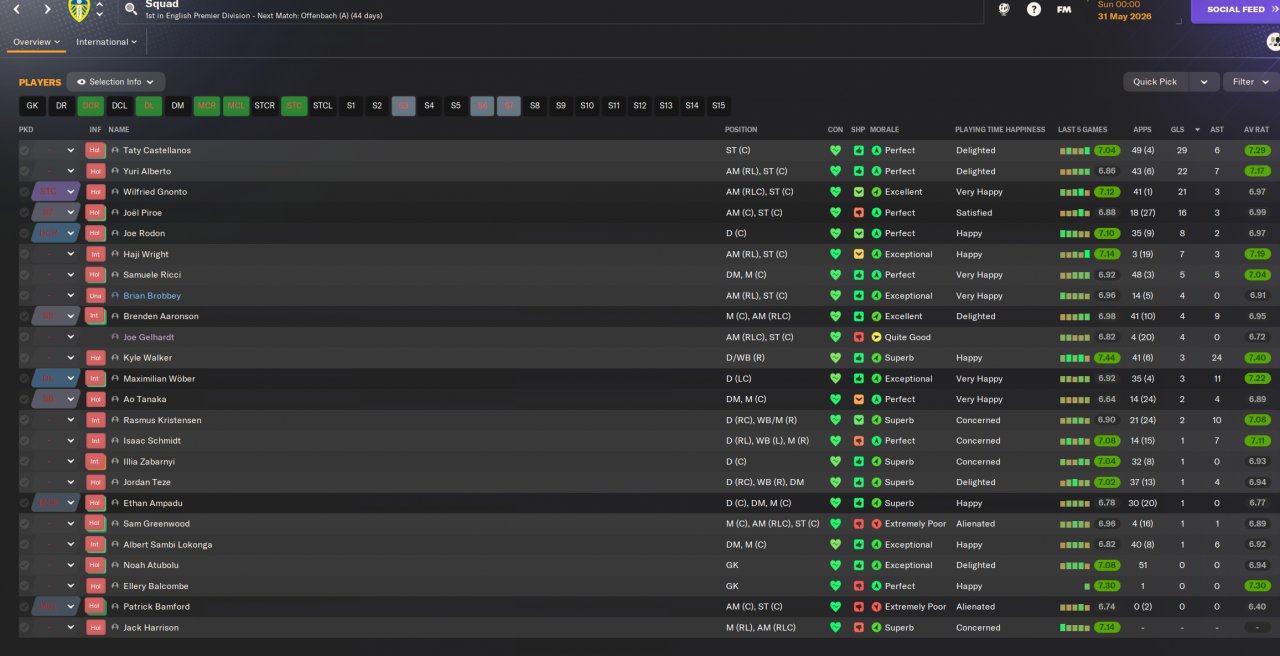This screenshot has height=656, width=1280.
Task: Toggle picked checkmark for Illia Zabarnyi
Action: (x=24, y=462)
